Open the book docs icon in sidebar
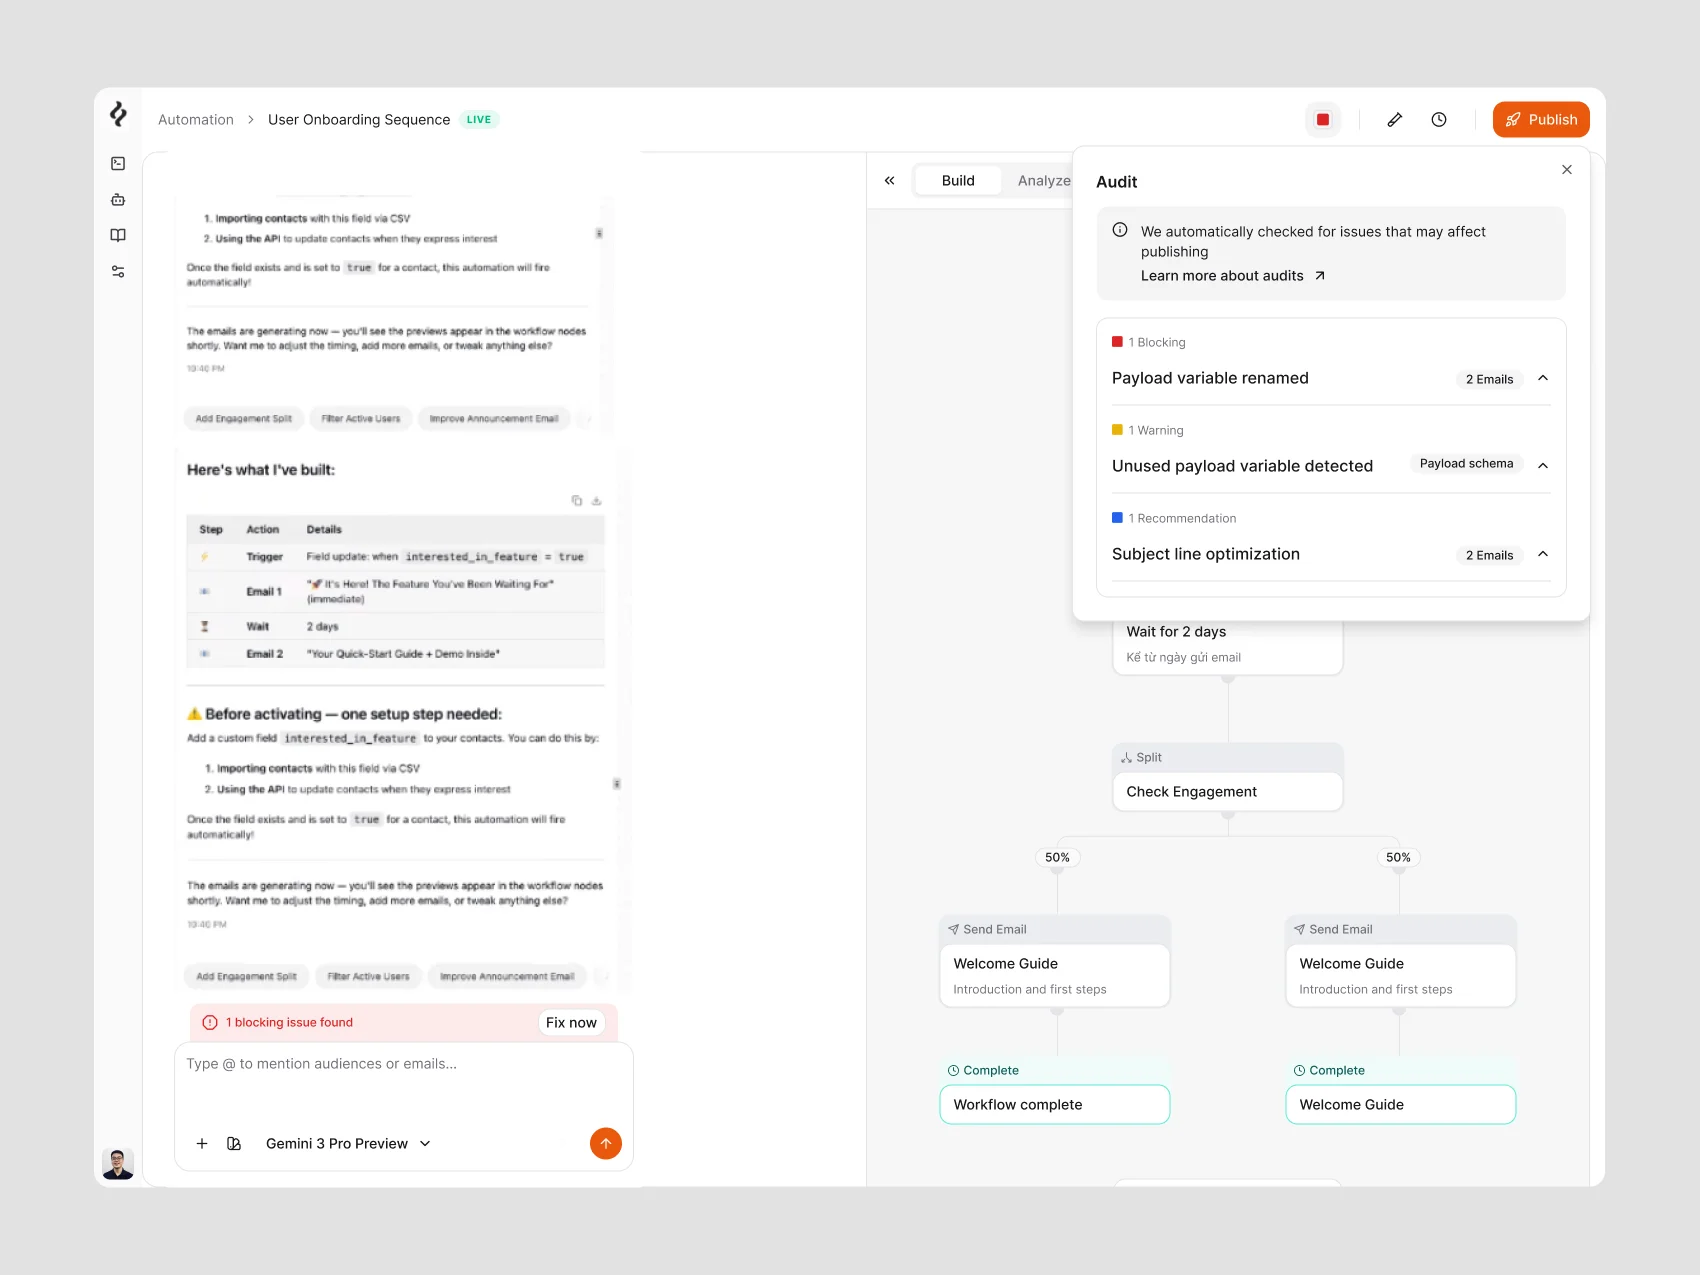Image resolution: width=1700 pixels, height=1275 pixels. 118,235
